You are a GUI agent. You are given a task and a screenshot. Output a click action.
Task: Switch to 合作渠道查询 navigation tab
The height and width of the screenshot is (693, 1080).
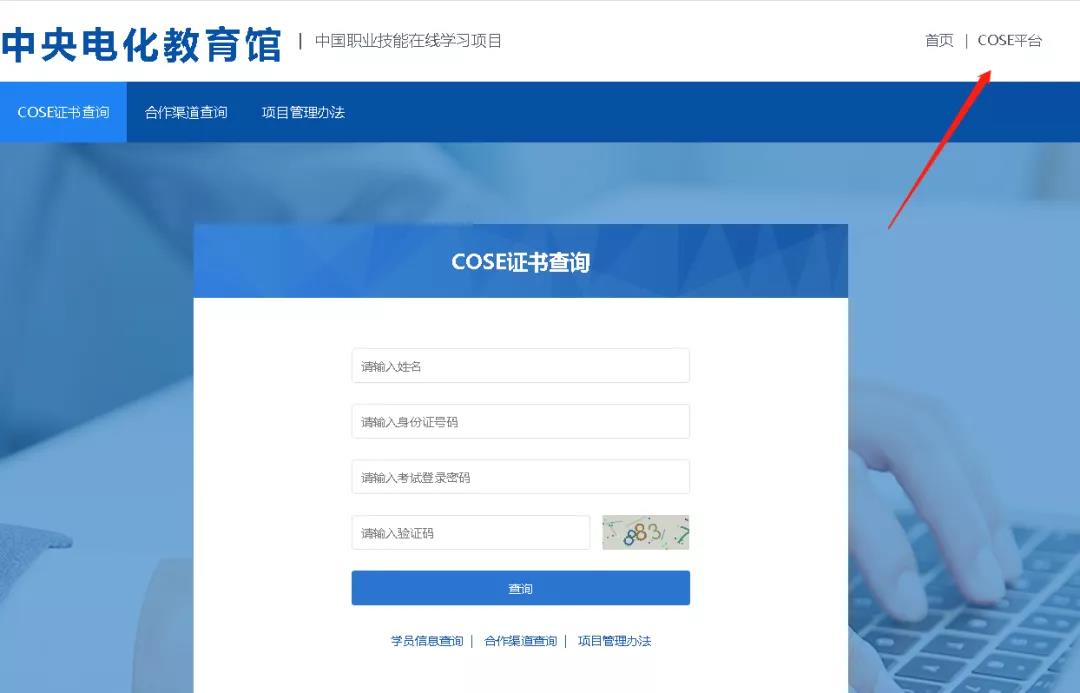[x=186, y=112]
